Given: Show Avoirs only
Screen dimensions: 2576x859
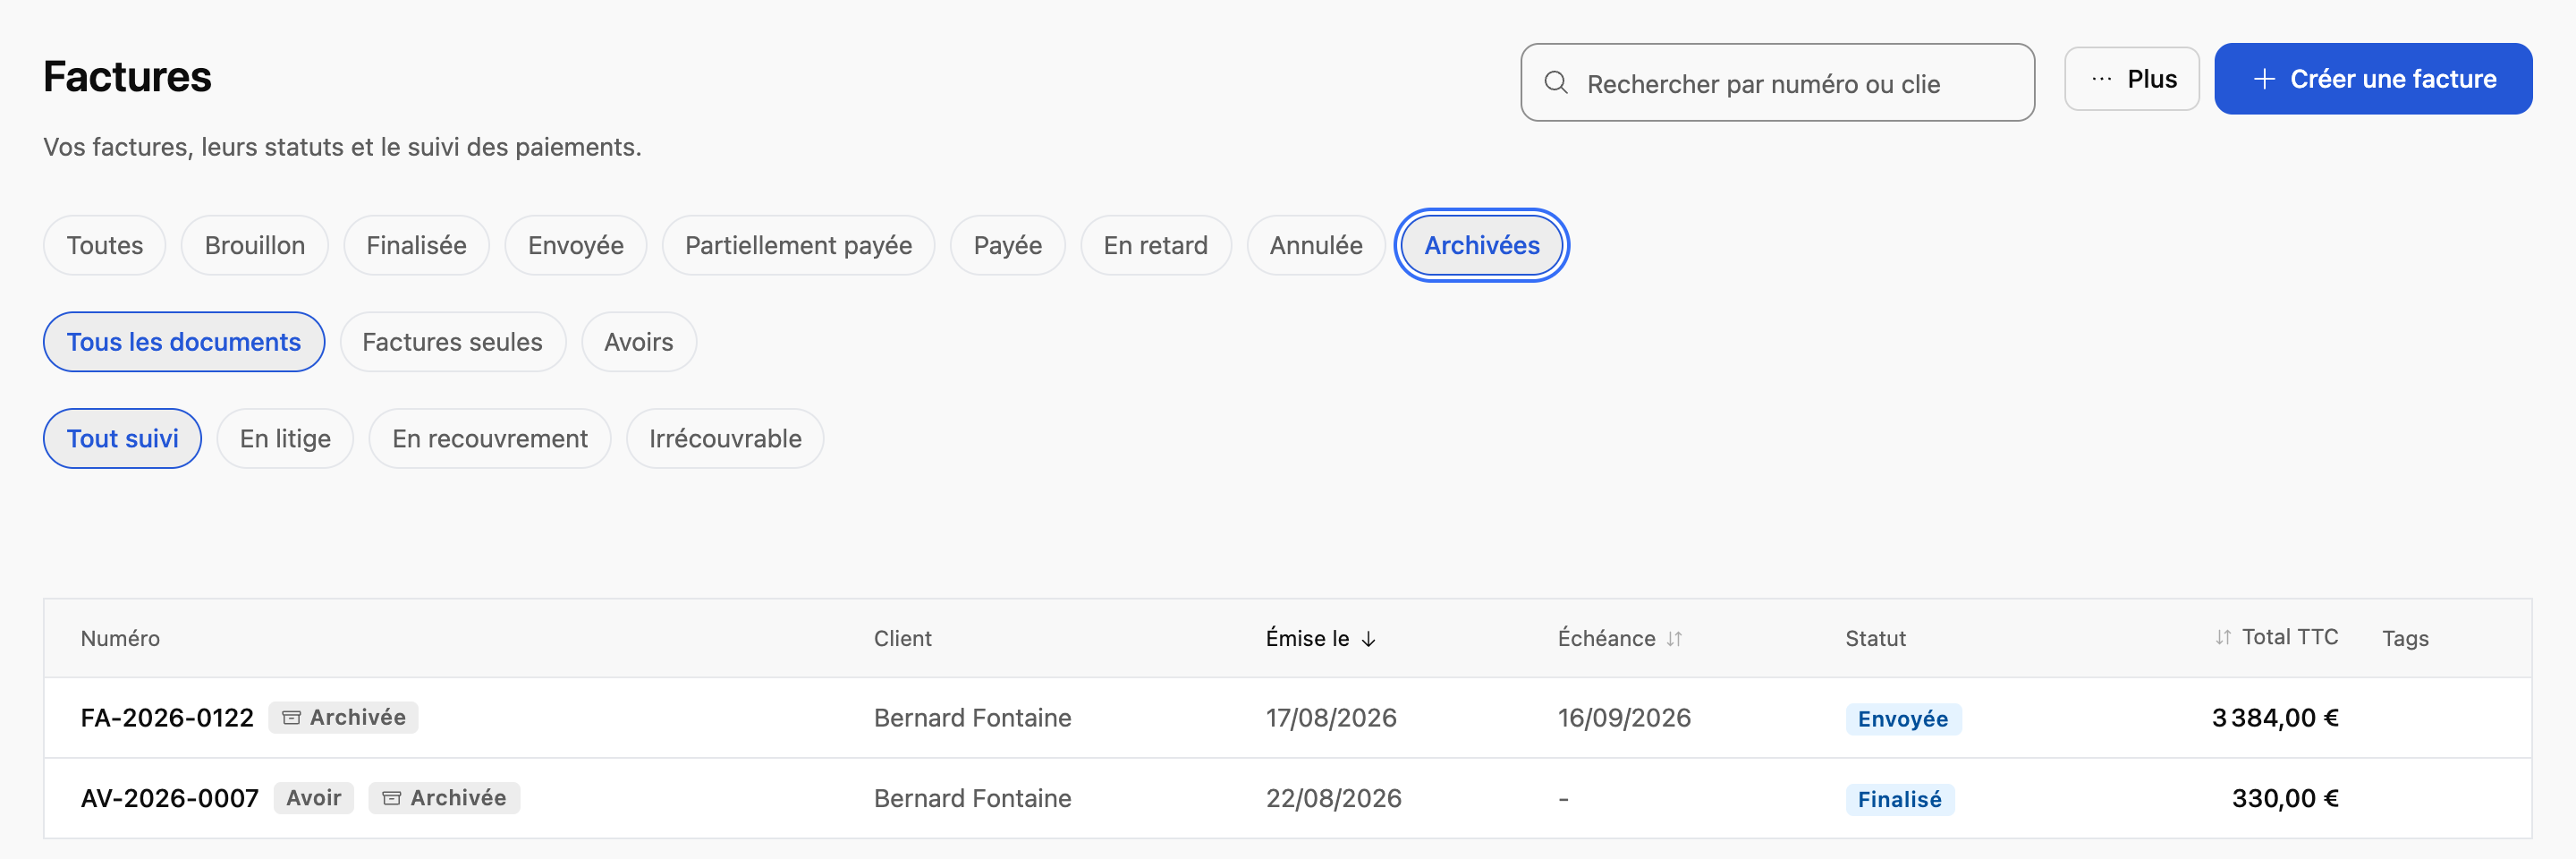Looking at the screenshot, I should (x=639, y=342).
